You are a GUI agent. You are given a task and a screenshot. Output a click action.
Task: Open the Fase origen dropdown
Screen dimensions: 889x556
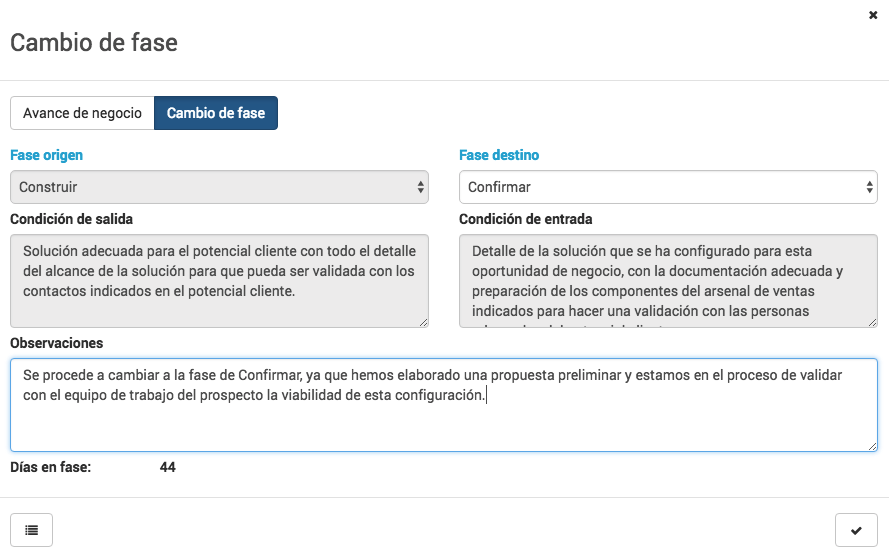click(219, 187)
